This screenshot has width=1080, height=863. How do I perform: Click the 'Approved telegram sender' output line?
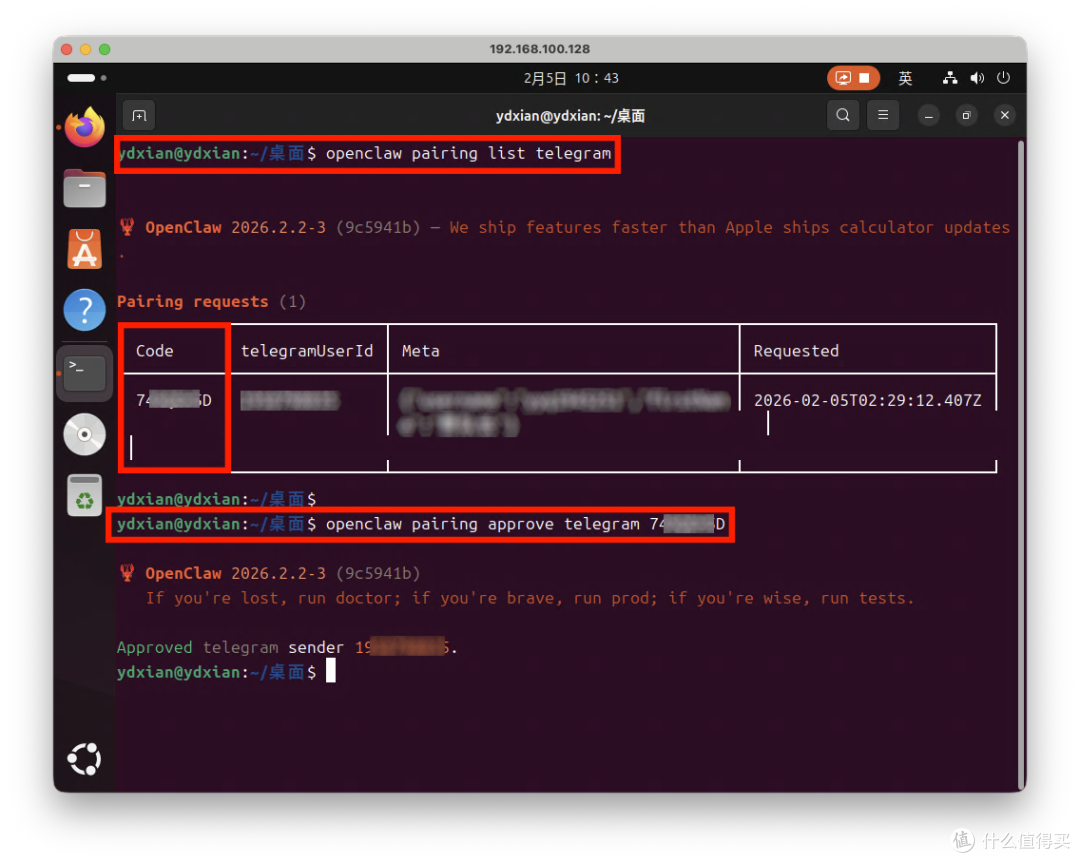(287, 647)
